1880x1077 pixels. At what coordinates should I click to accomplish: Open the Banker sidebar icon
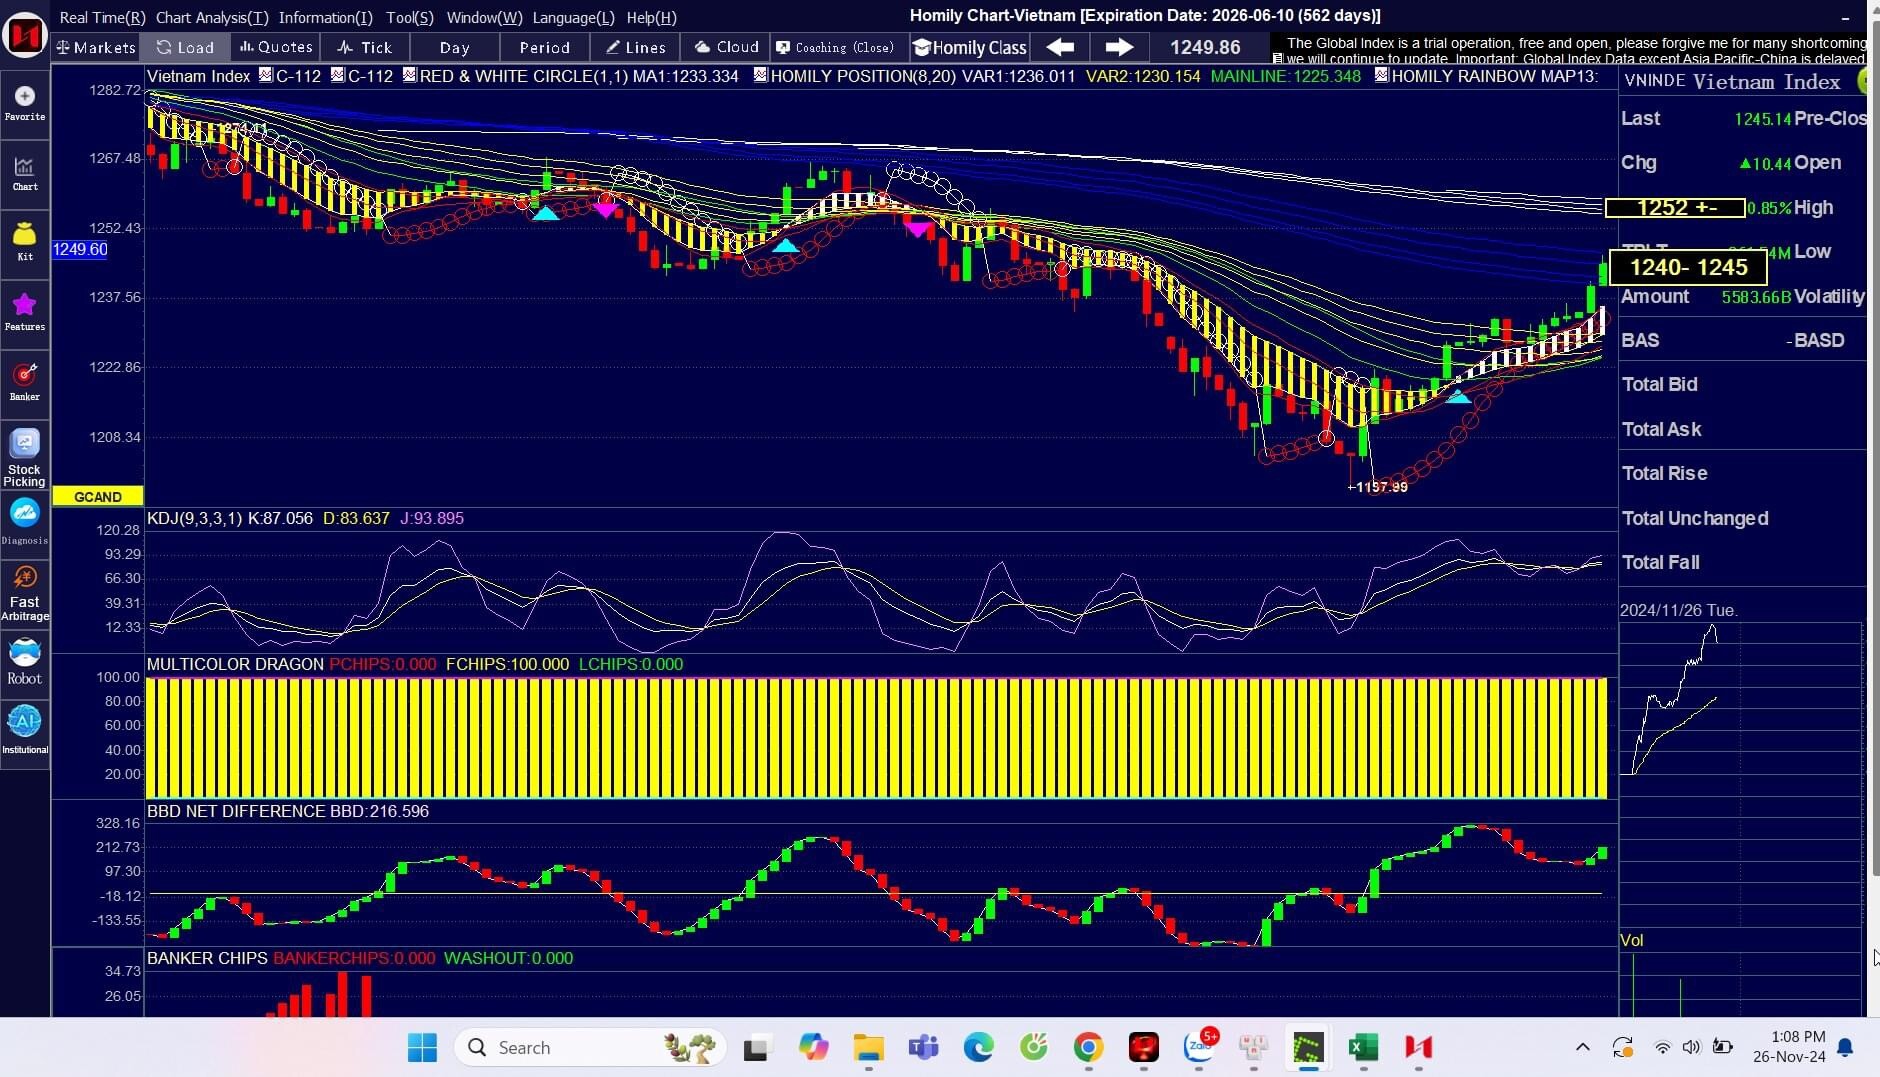24,381
